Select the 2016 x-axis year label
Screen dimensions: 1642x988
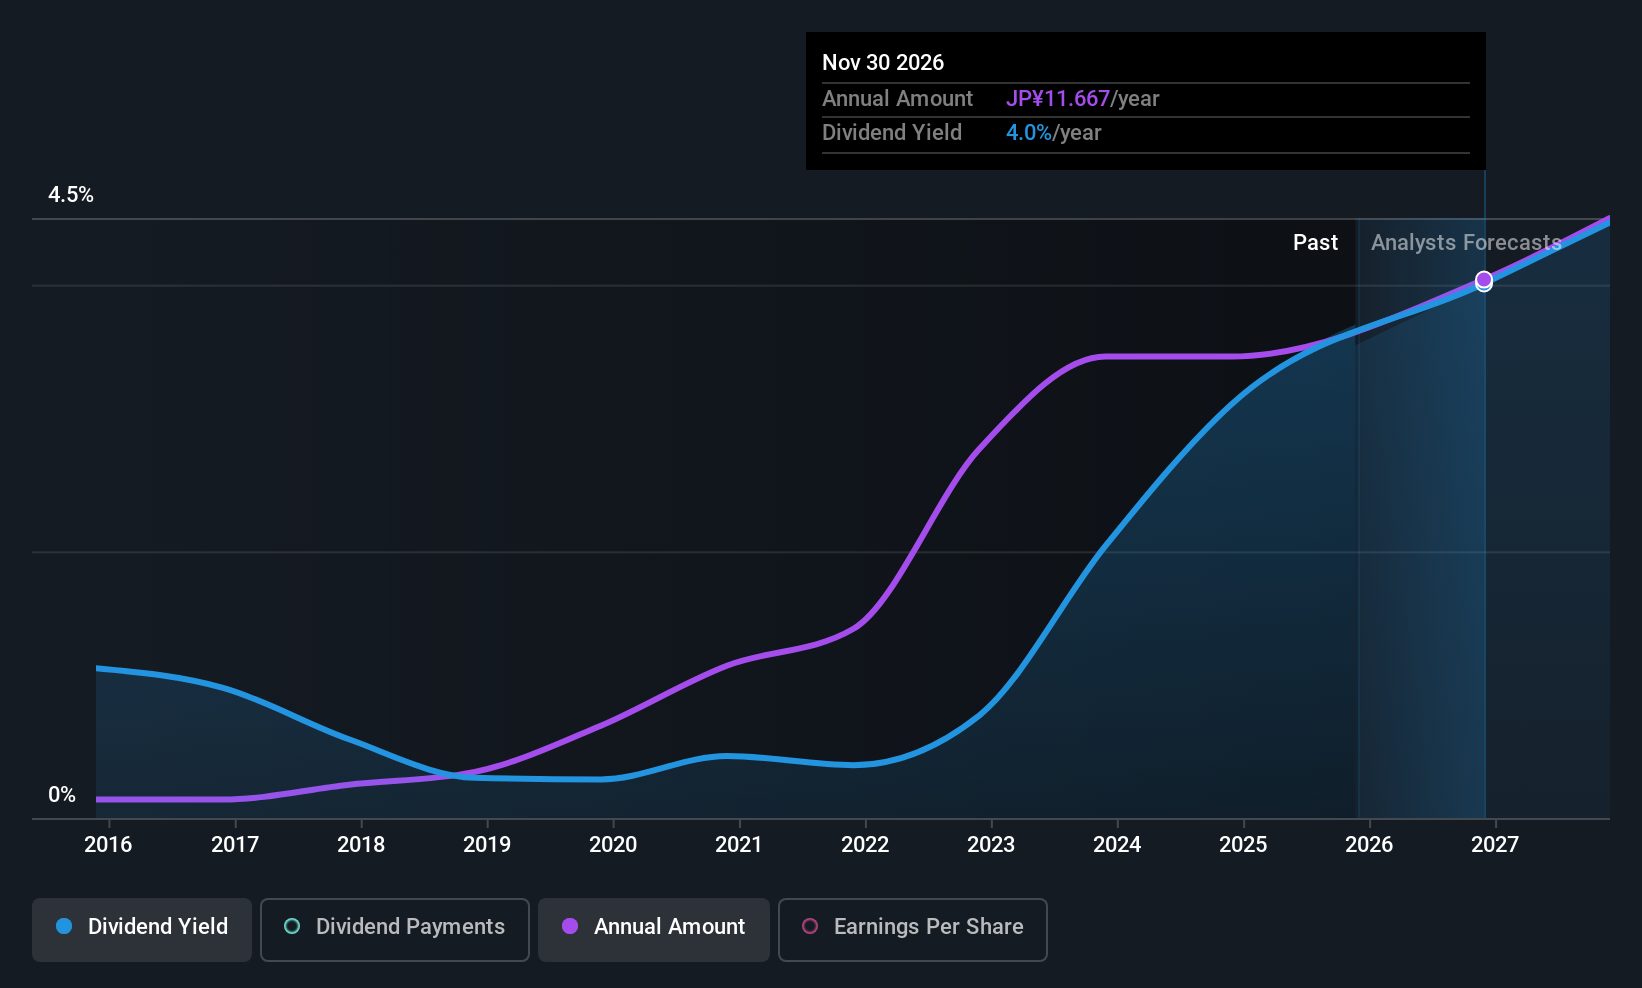tap(108, 845)
